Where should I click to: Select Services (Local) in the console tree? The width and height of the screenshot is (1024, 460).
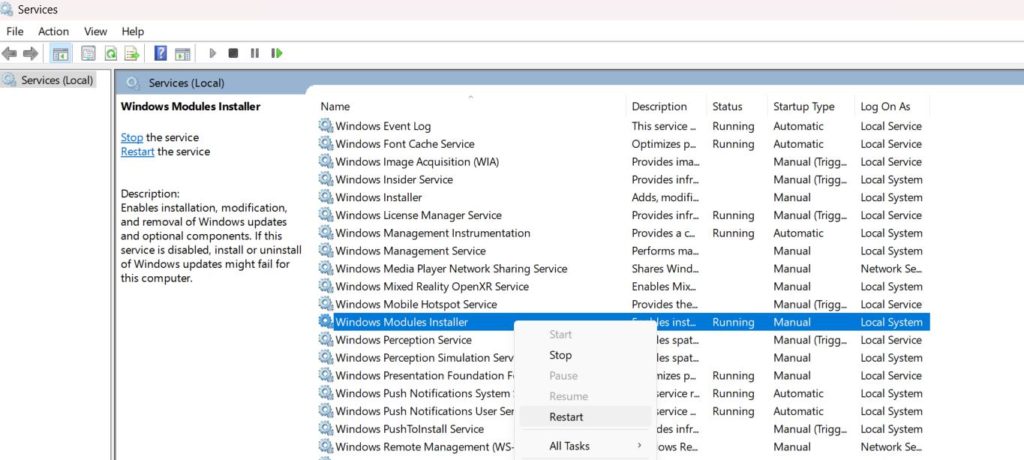pos(56,80)
